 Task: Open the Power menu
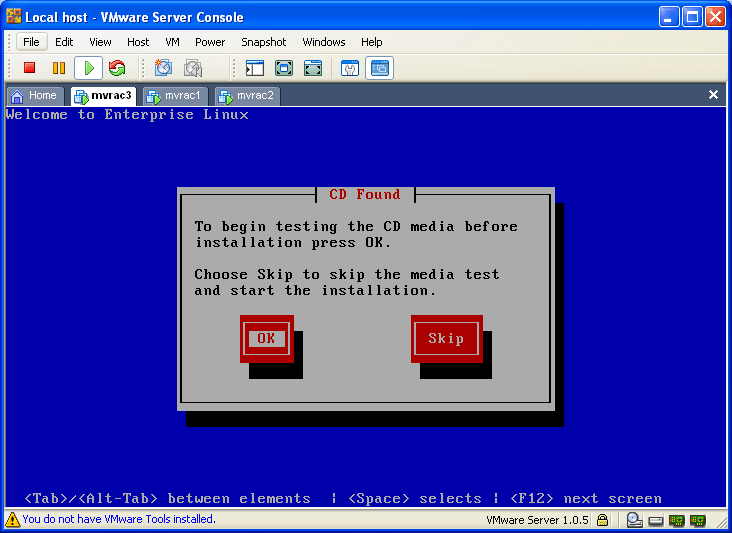pyautogui.click(x=210, y=42)
